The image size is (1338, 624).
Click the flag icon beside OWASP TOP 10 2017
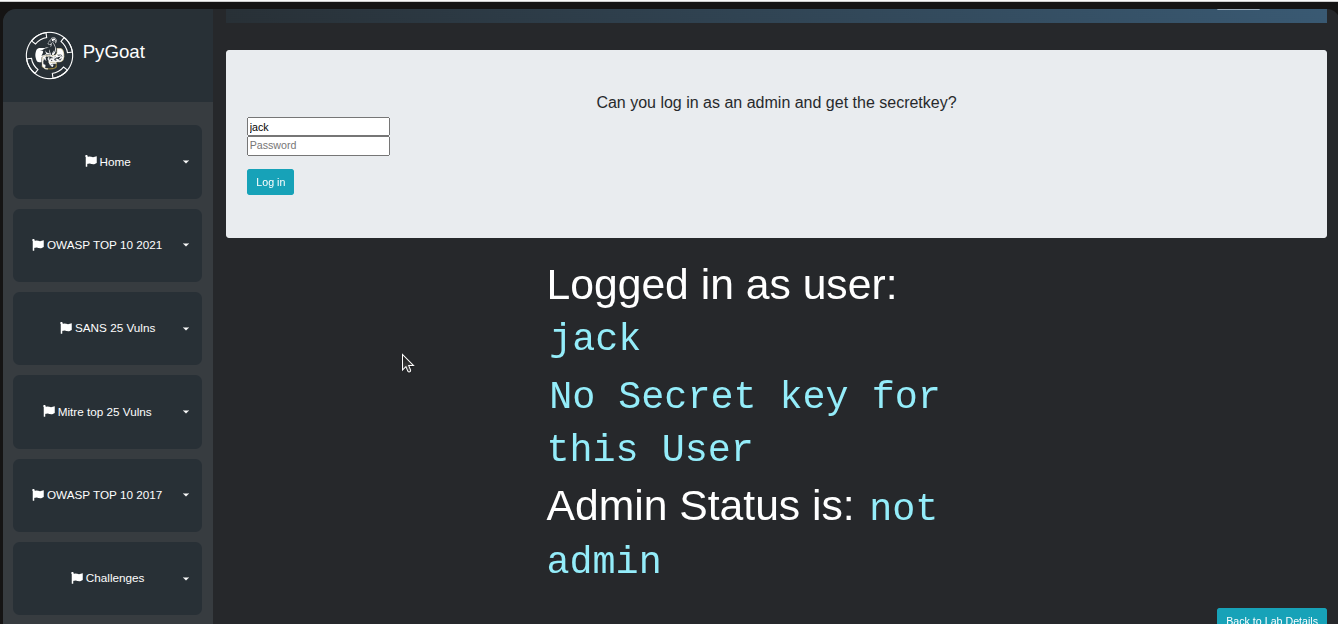[x=38, y=494]
